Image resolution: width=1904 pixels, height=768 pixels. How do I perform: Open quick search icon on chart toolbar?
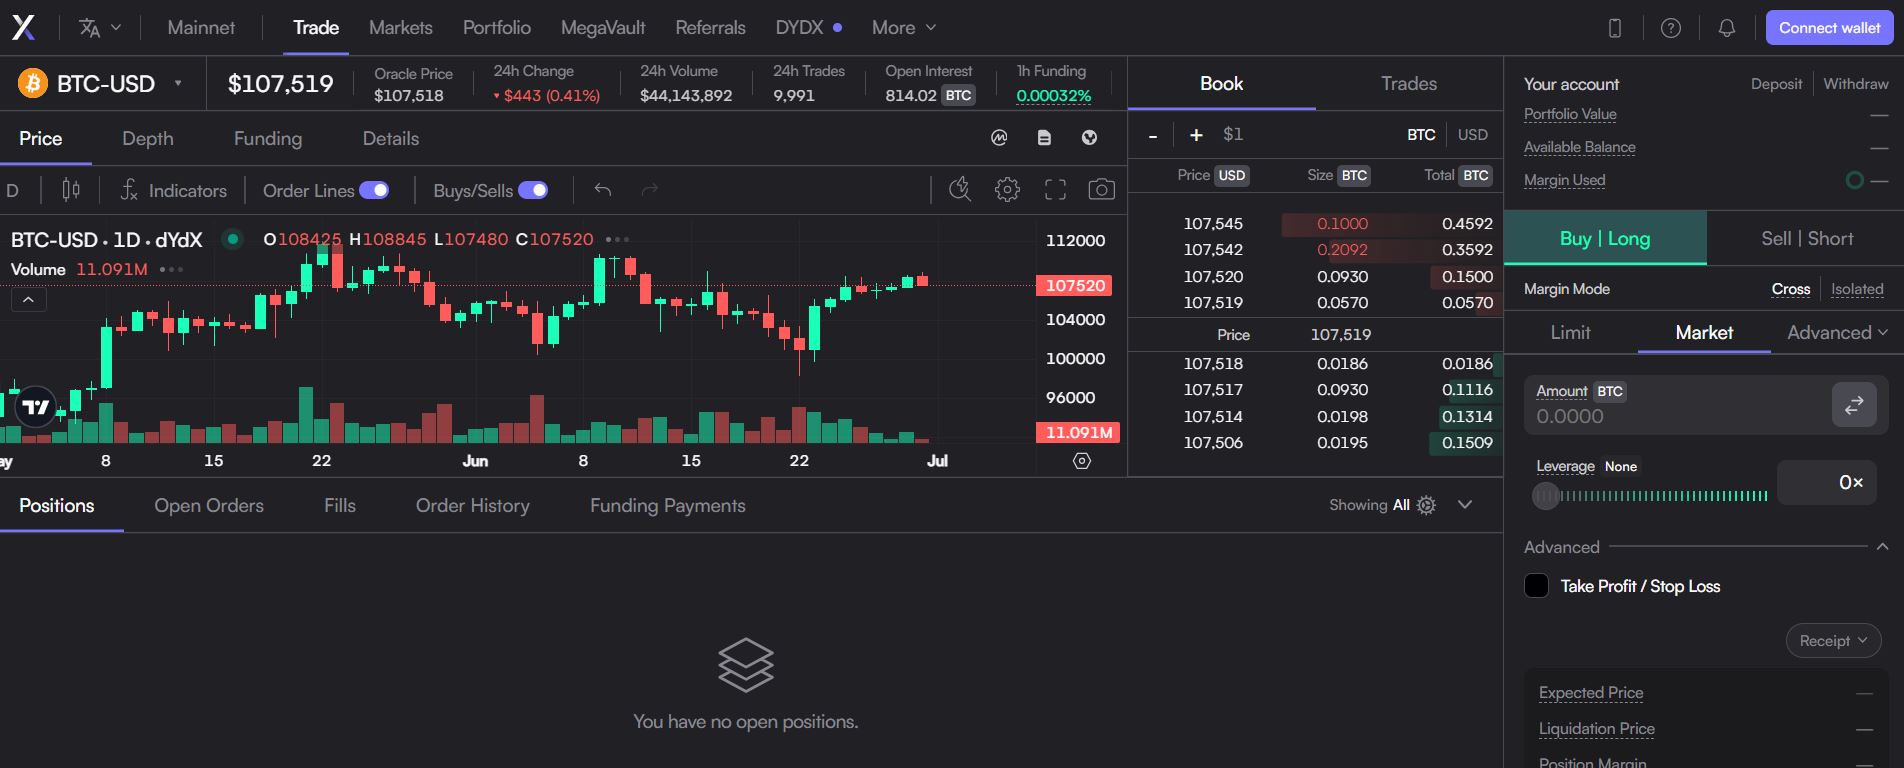point(959,189)
